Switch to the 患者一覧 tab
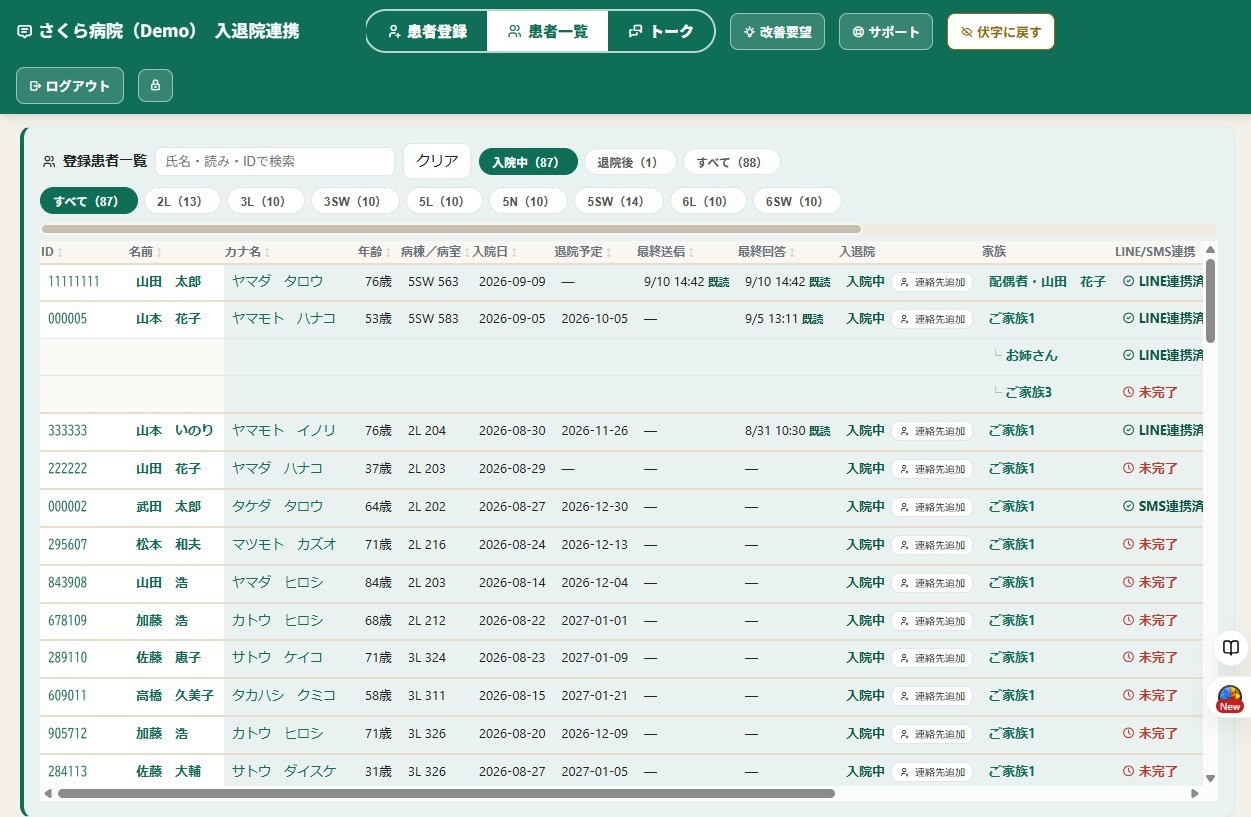Screen dimensions: 1251x817 tap(547, 31)
